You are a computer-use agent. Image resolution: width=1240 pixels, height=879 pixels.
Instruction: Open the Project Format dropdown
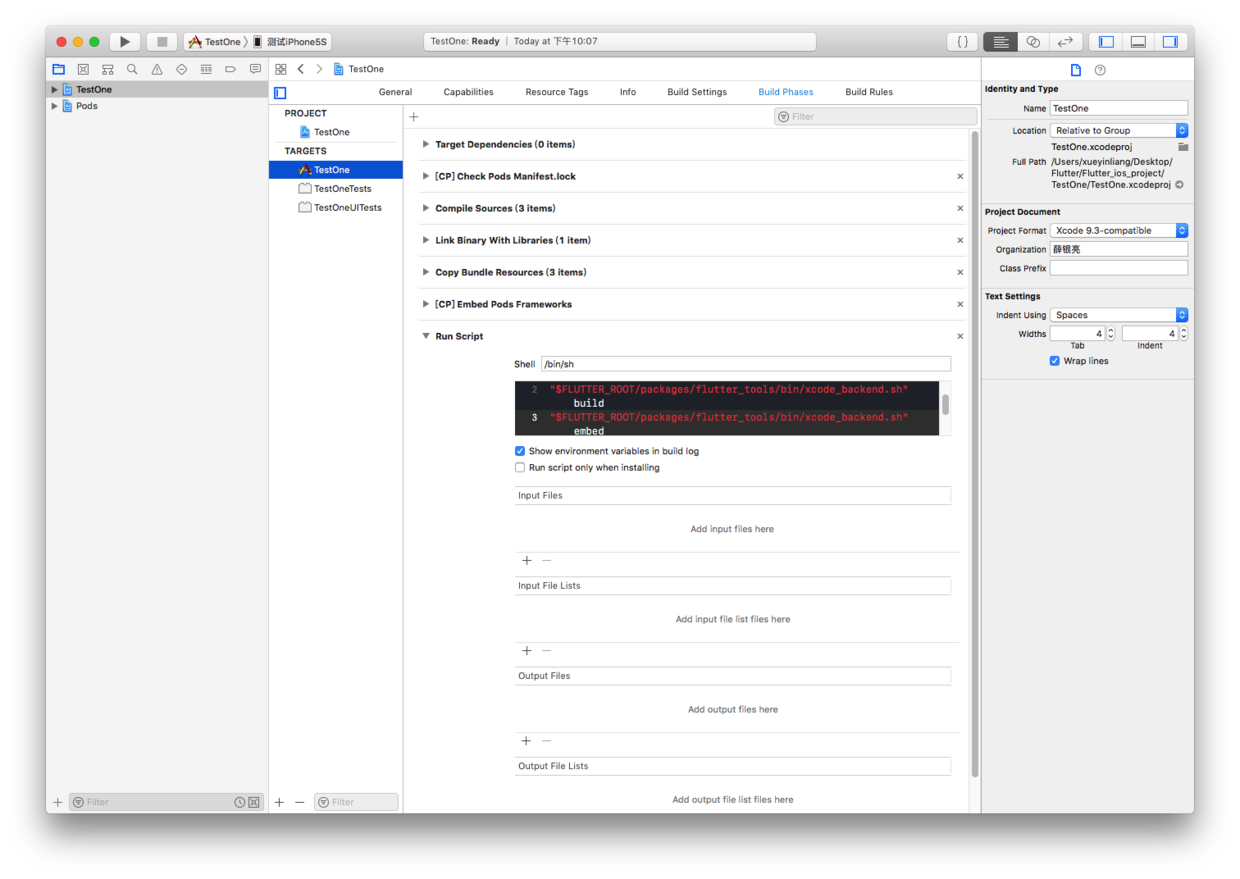pyautogui.click(x=1119, y=230)
